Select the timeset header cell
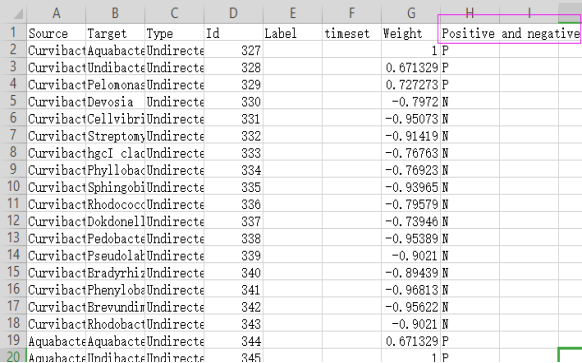The height and width of the screenshot is (363, 582). (x=352, y=33)
